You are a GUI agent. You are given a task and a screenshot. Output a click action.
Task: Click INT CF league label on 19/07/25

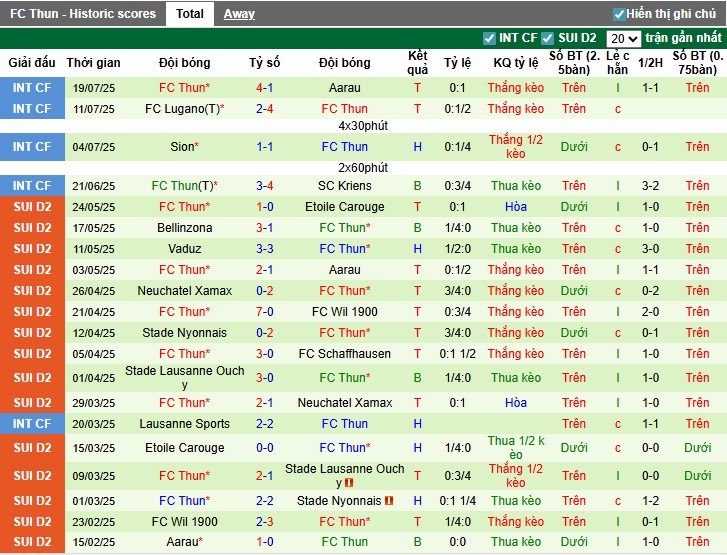[32, 88]
